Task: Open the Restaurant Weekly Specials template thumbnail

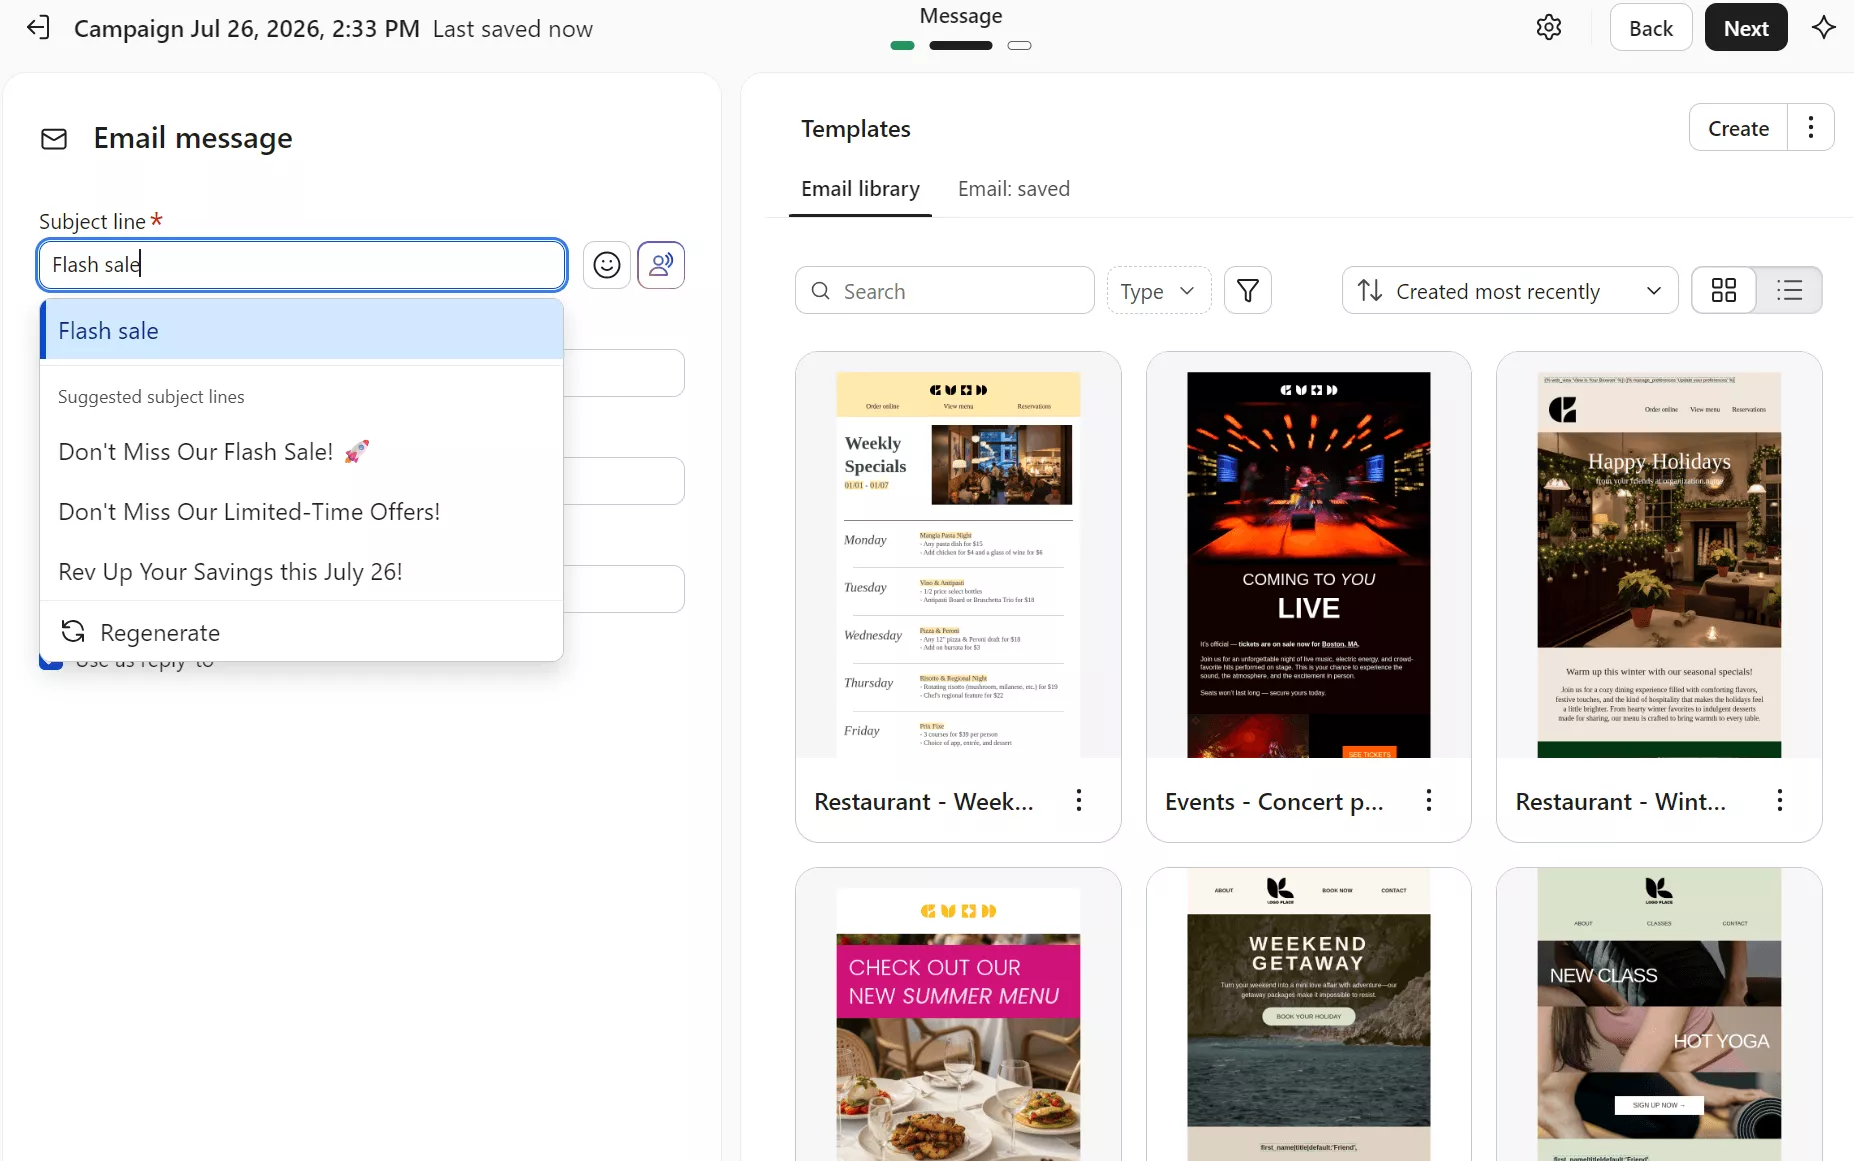Action: [x=958, y=565]
